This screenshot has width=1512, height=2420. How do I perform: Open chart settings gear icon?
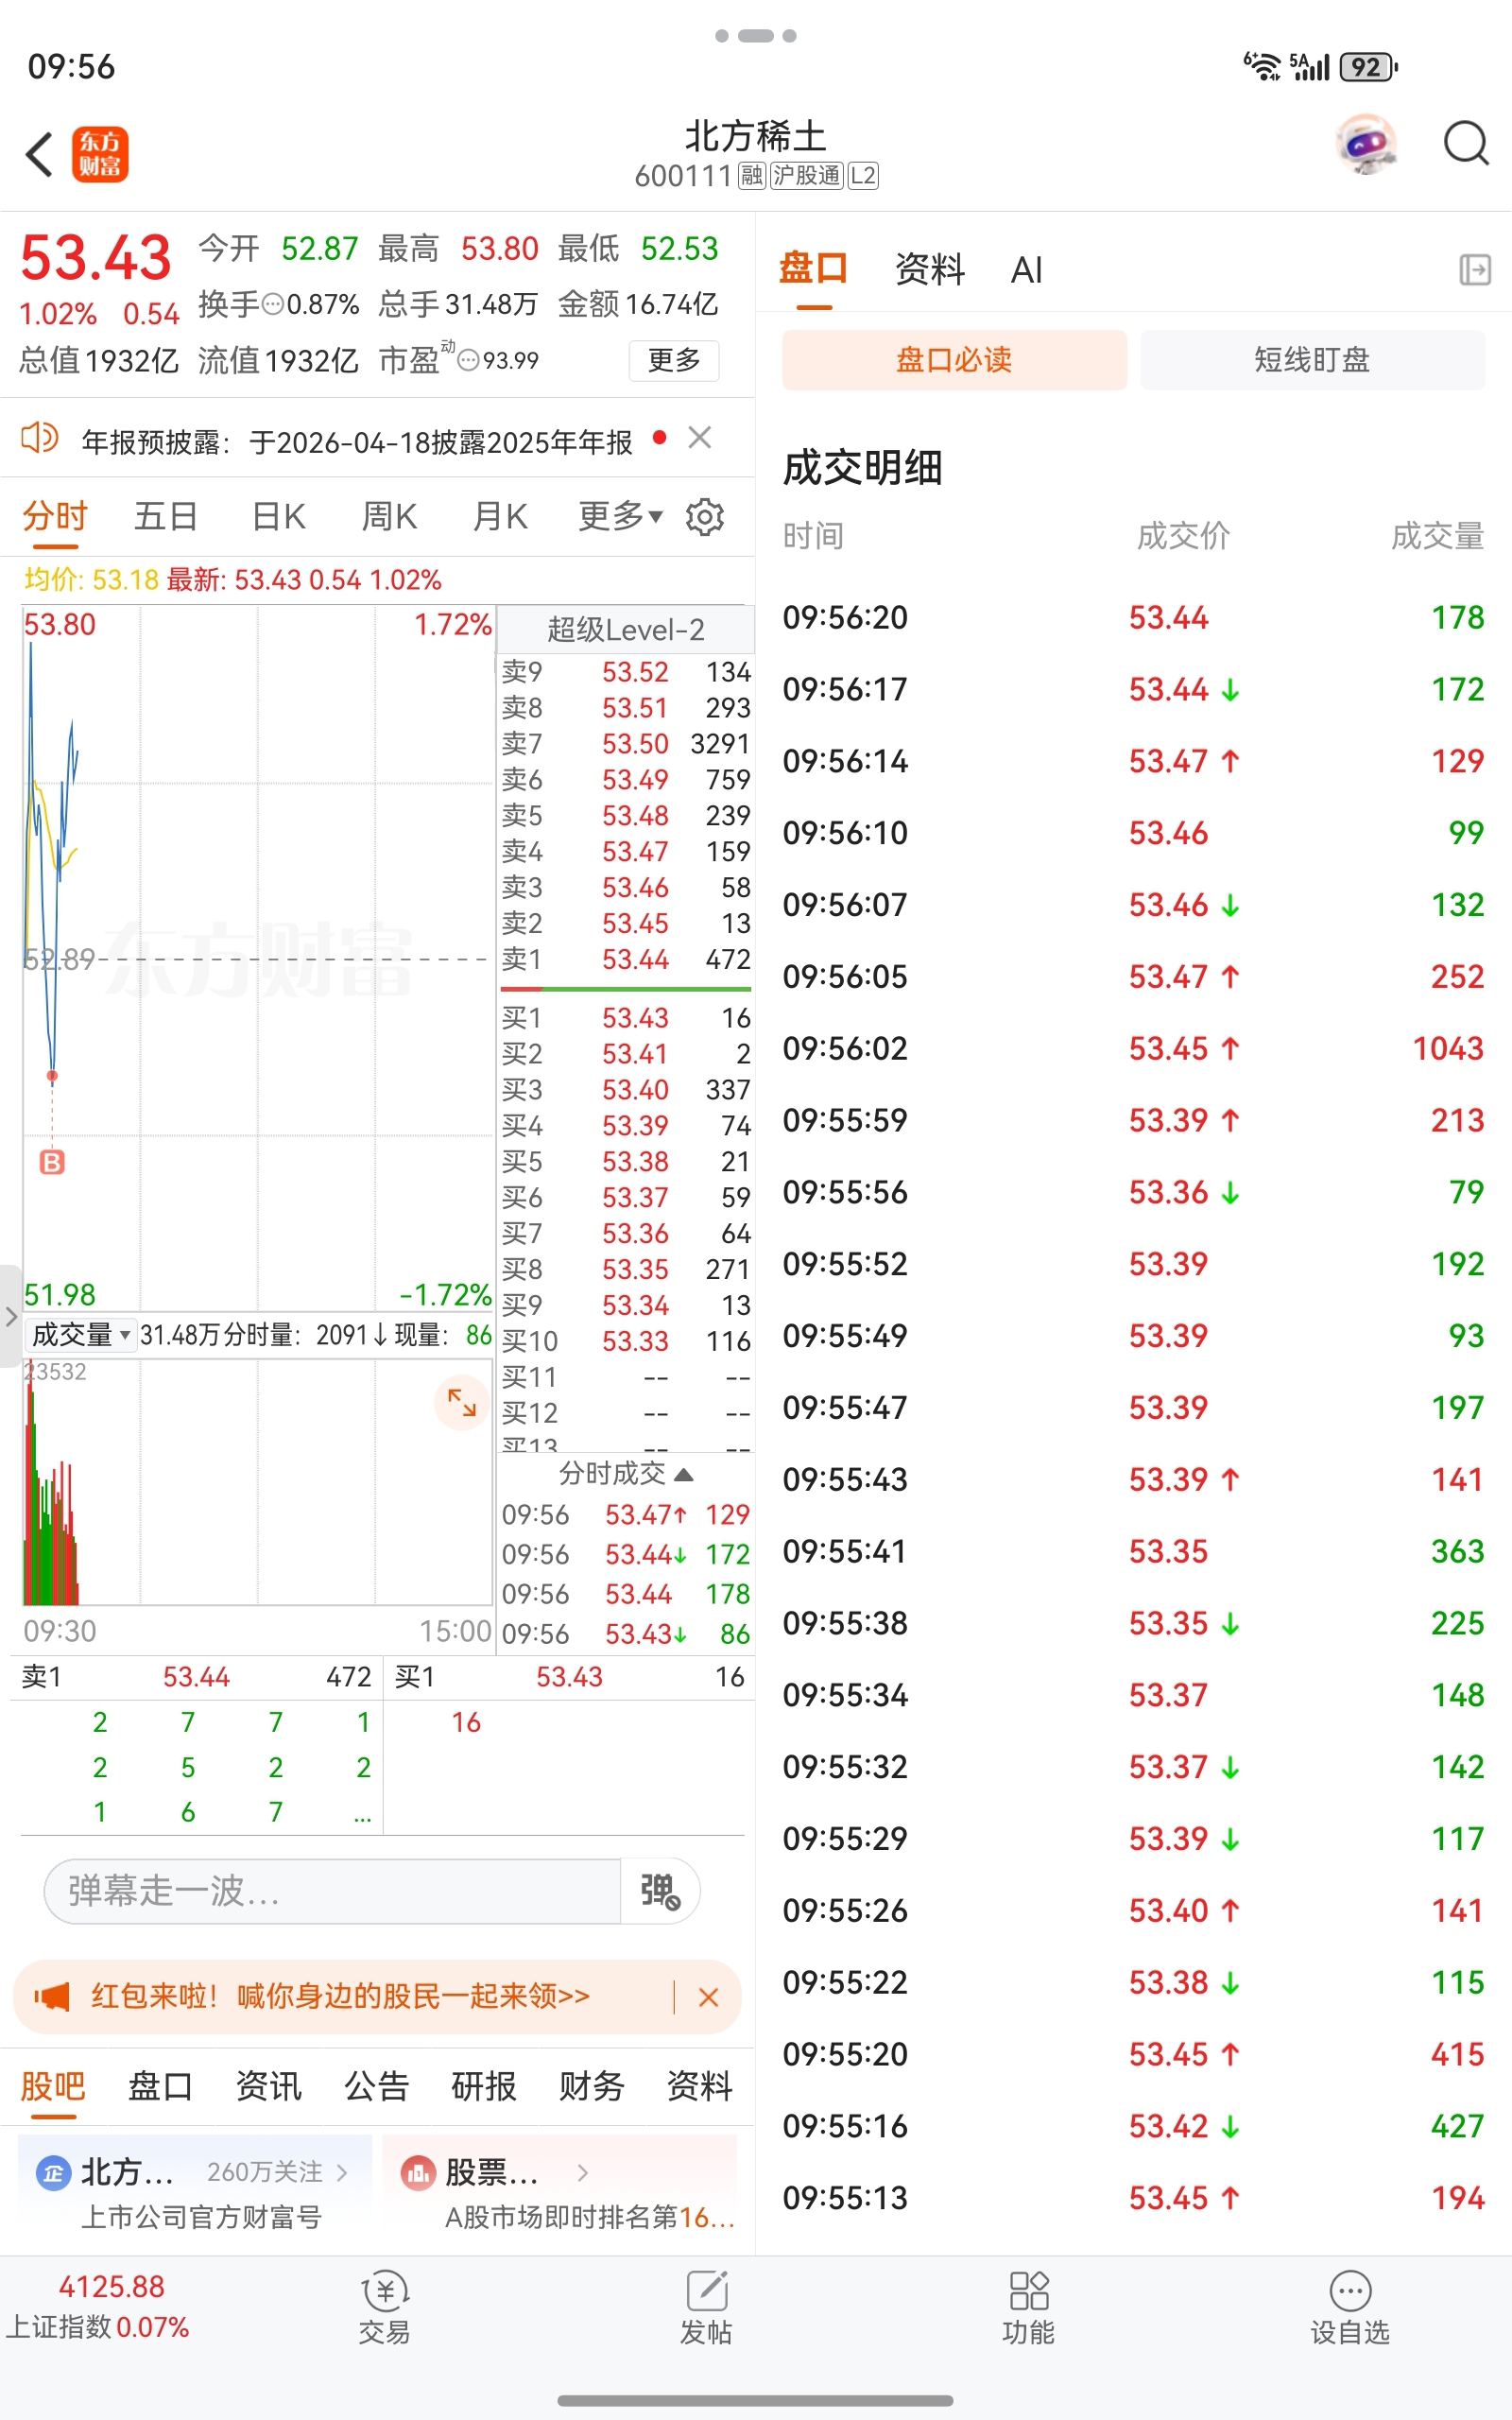coord(705,517)
